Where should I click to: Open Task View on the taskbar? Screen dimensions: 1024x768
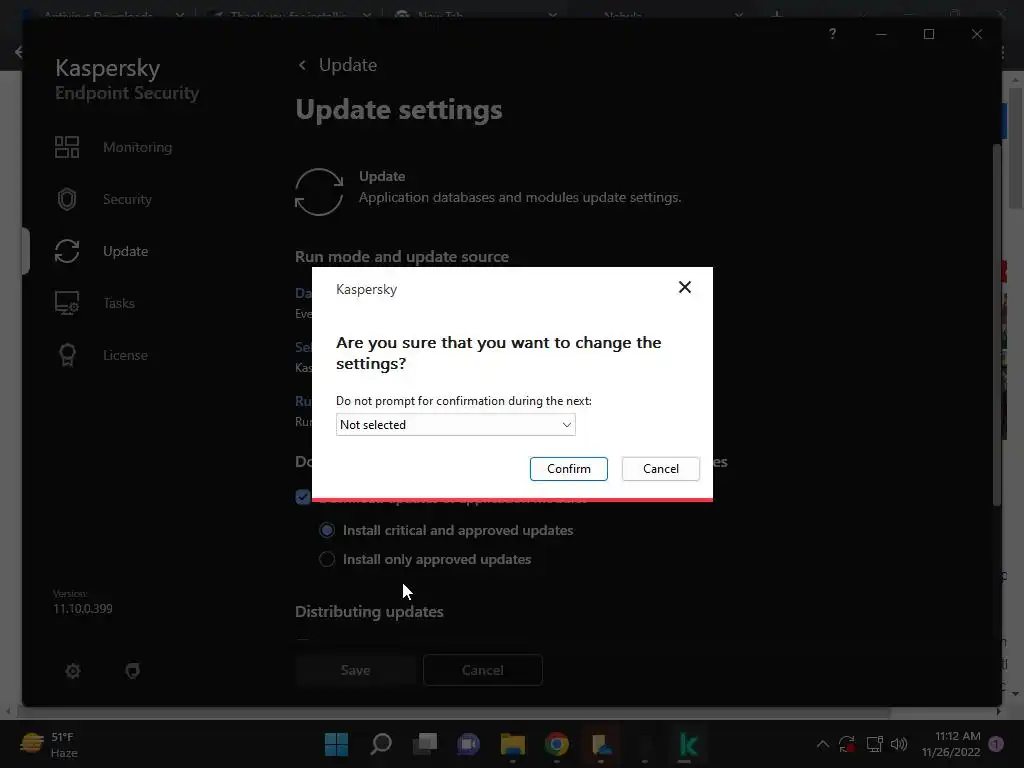pos(424,744)
